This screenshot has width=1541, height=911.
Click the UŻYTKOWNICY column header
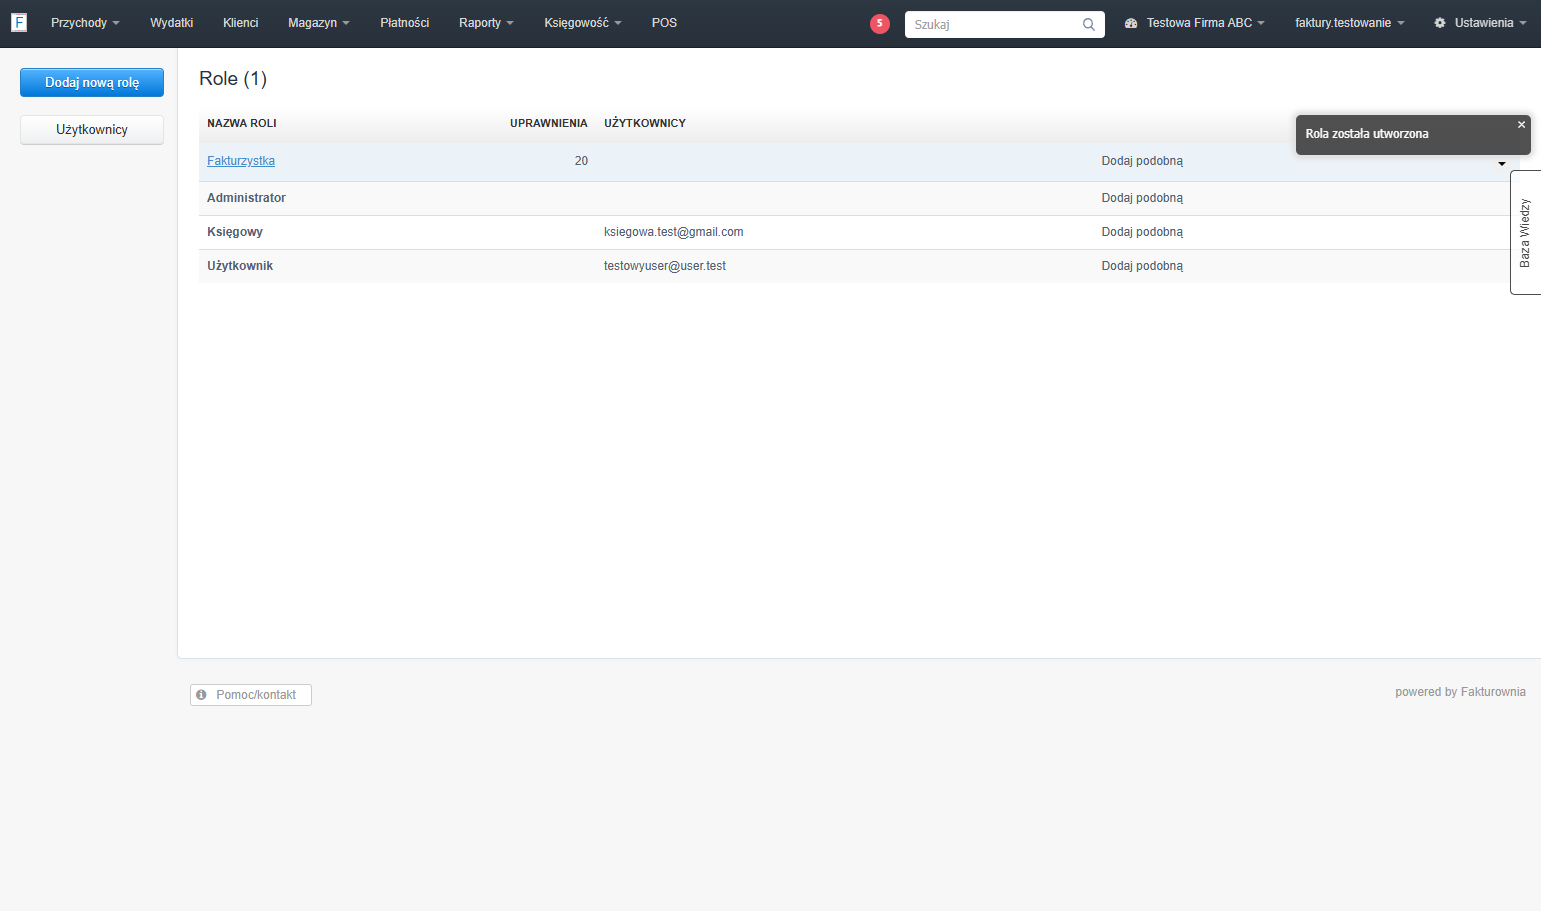pos(645,123)
